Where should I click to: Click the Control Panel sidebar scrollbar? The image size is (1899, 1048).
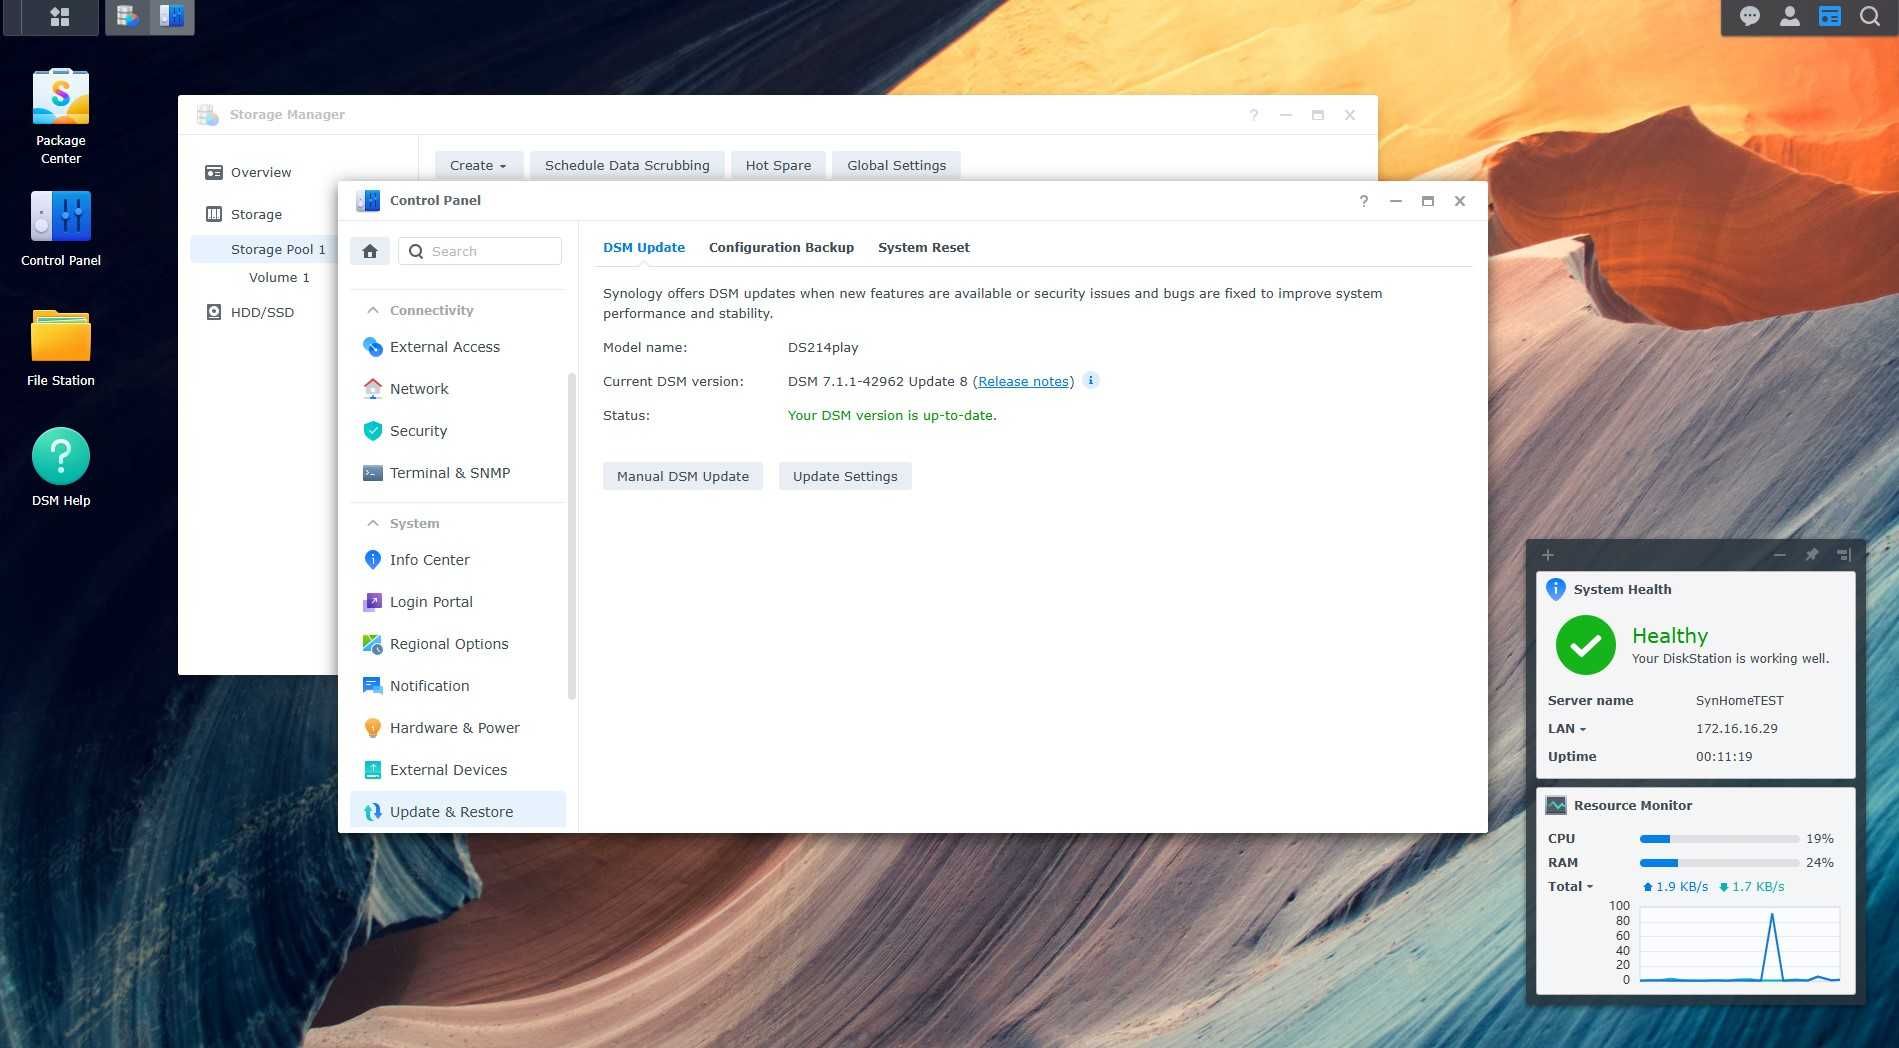[x=572, y=536]
